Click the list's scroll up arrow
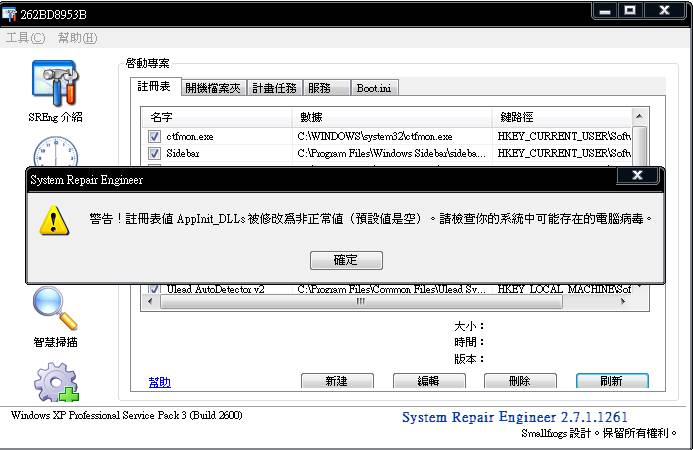This screenshot has height=450, width=693. 639,117
